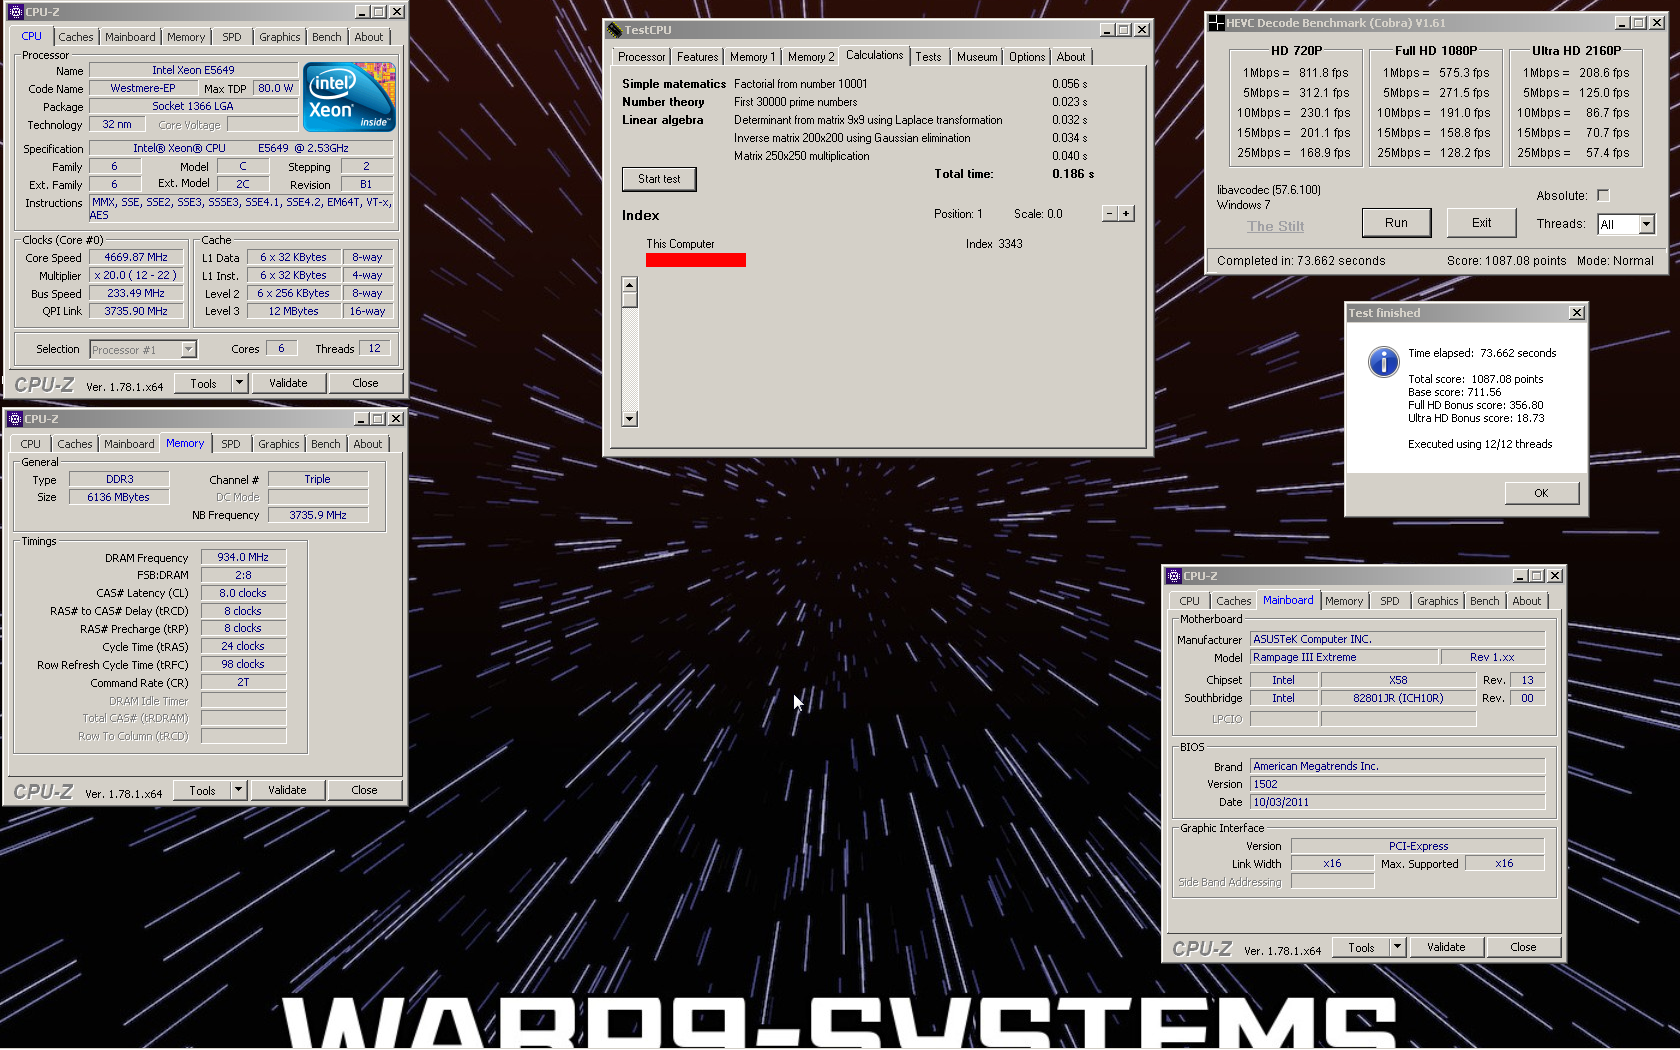1680x1050 pixels.
Task: Open Options tab in TestCPU
Action: (1027, 57)
